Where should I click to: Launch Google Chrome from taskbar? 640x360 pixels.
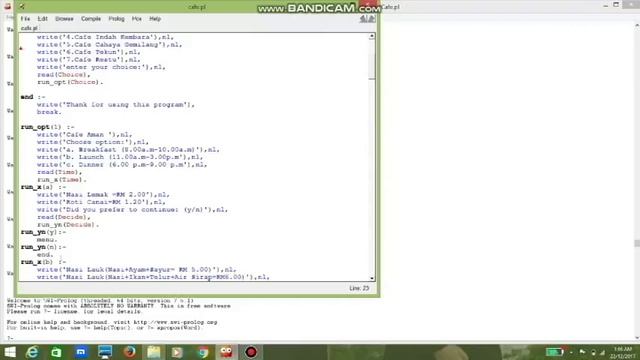point(202,352)
